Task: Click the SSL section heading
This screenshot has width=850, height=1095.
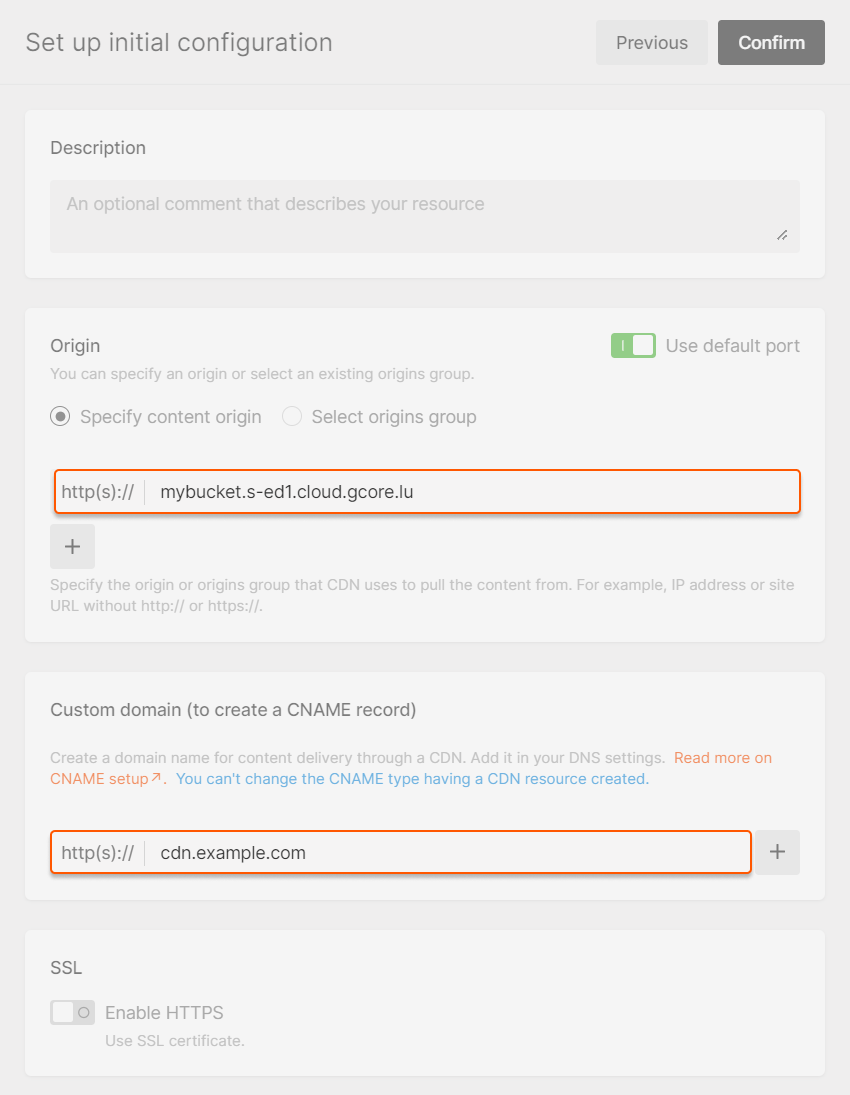Action: pos(65,967)
